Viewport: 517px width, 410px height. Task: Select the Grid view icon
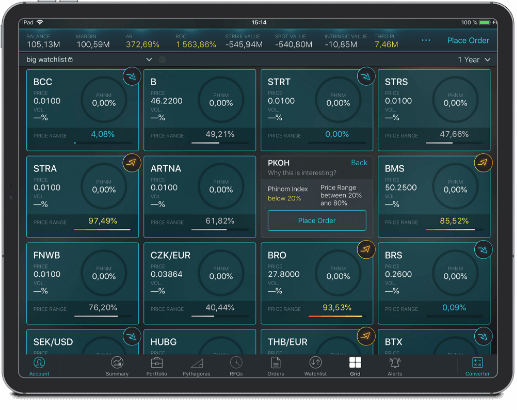coord(355,363)
